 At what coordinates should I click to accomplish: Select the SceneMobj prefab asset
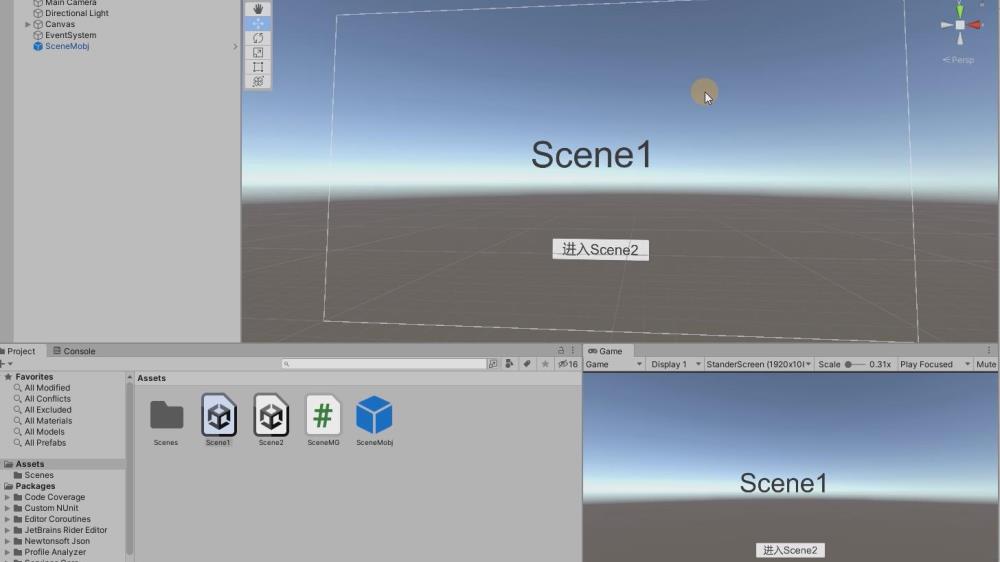(374, 416)
